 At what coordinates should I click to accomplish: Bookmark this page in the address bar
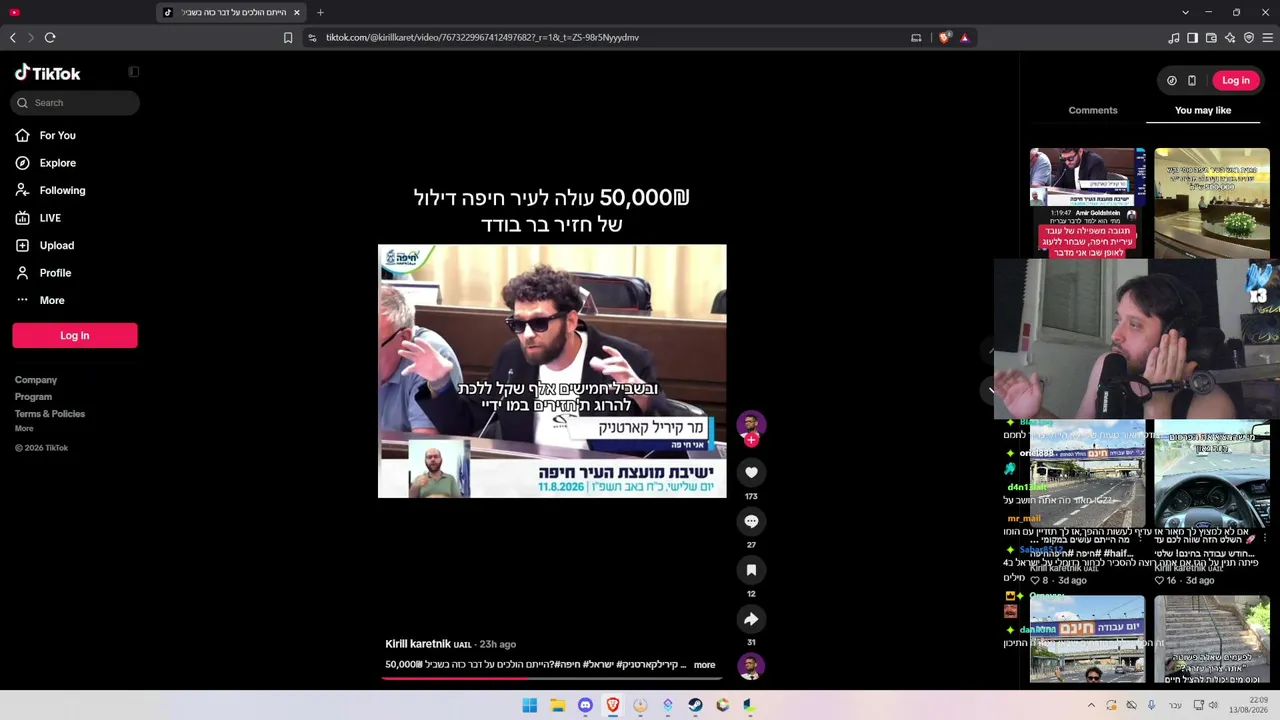coord(288,38)
